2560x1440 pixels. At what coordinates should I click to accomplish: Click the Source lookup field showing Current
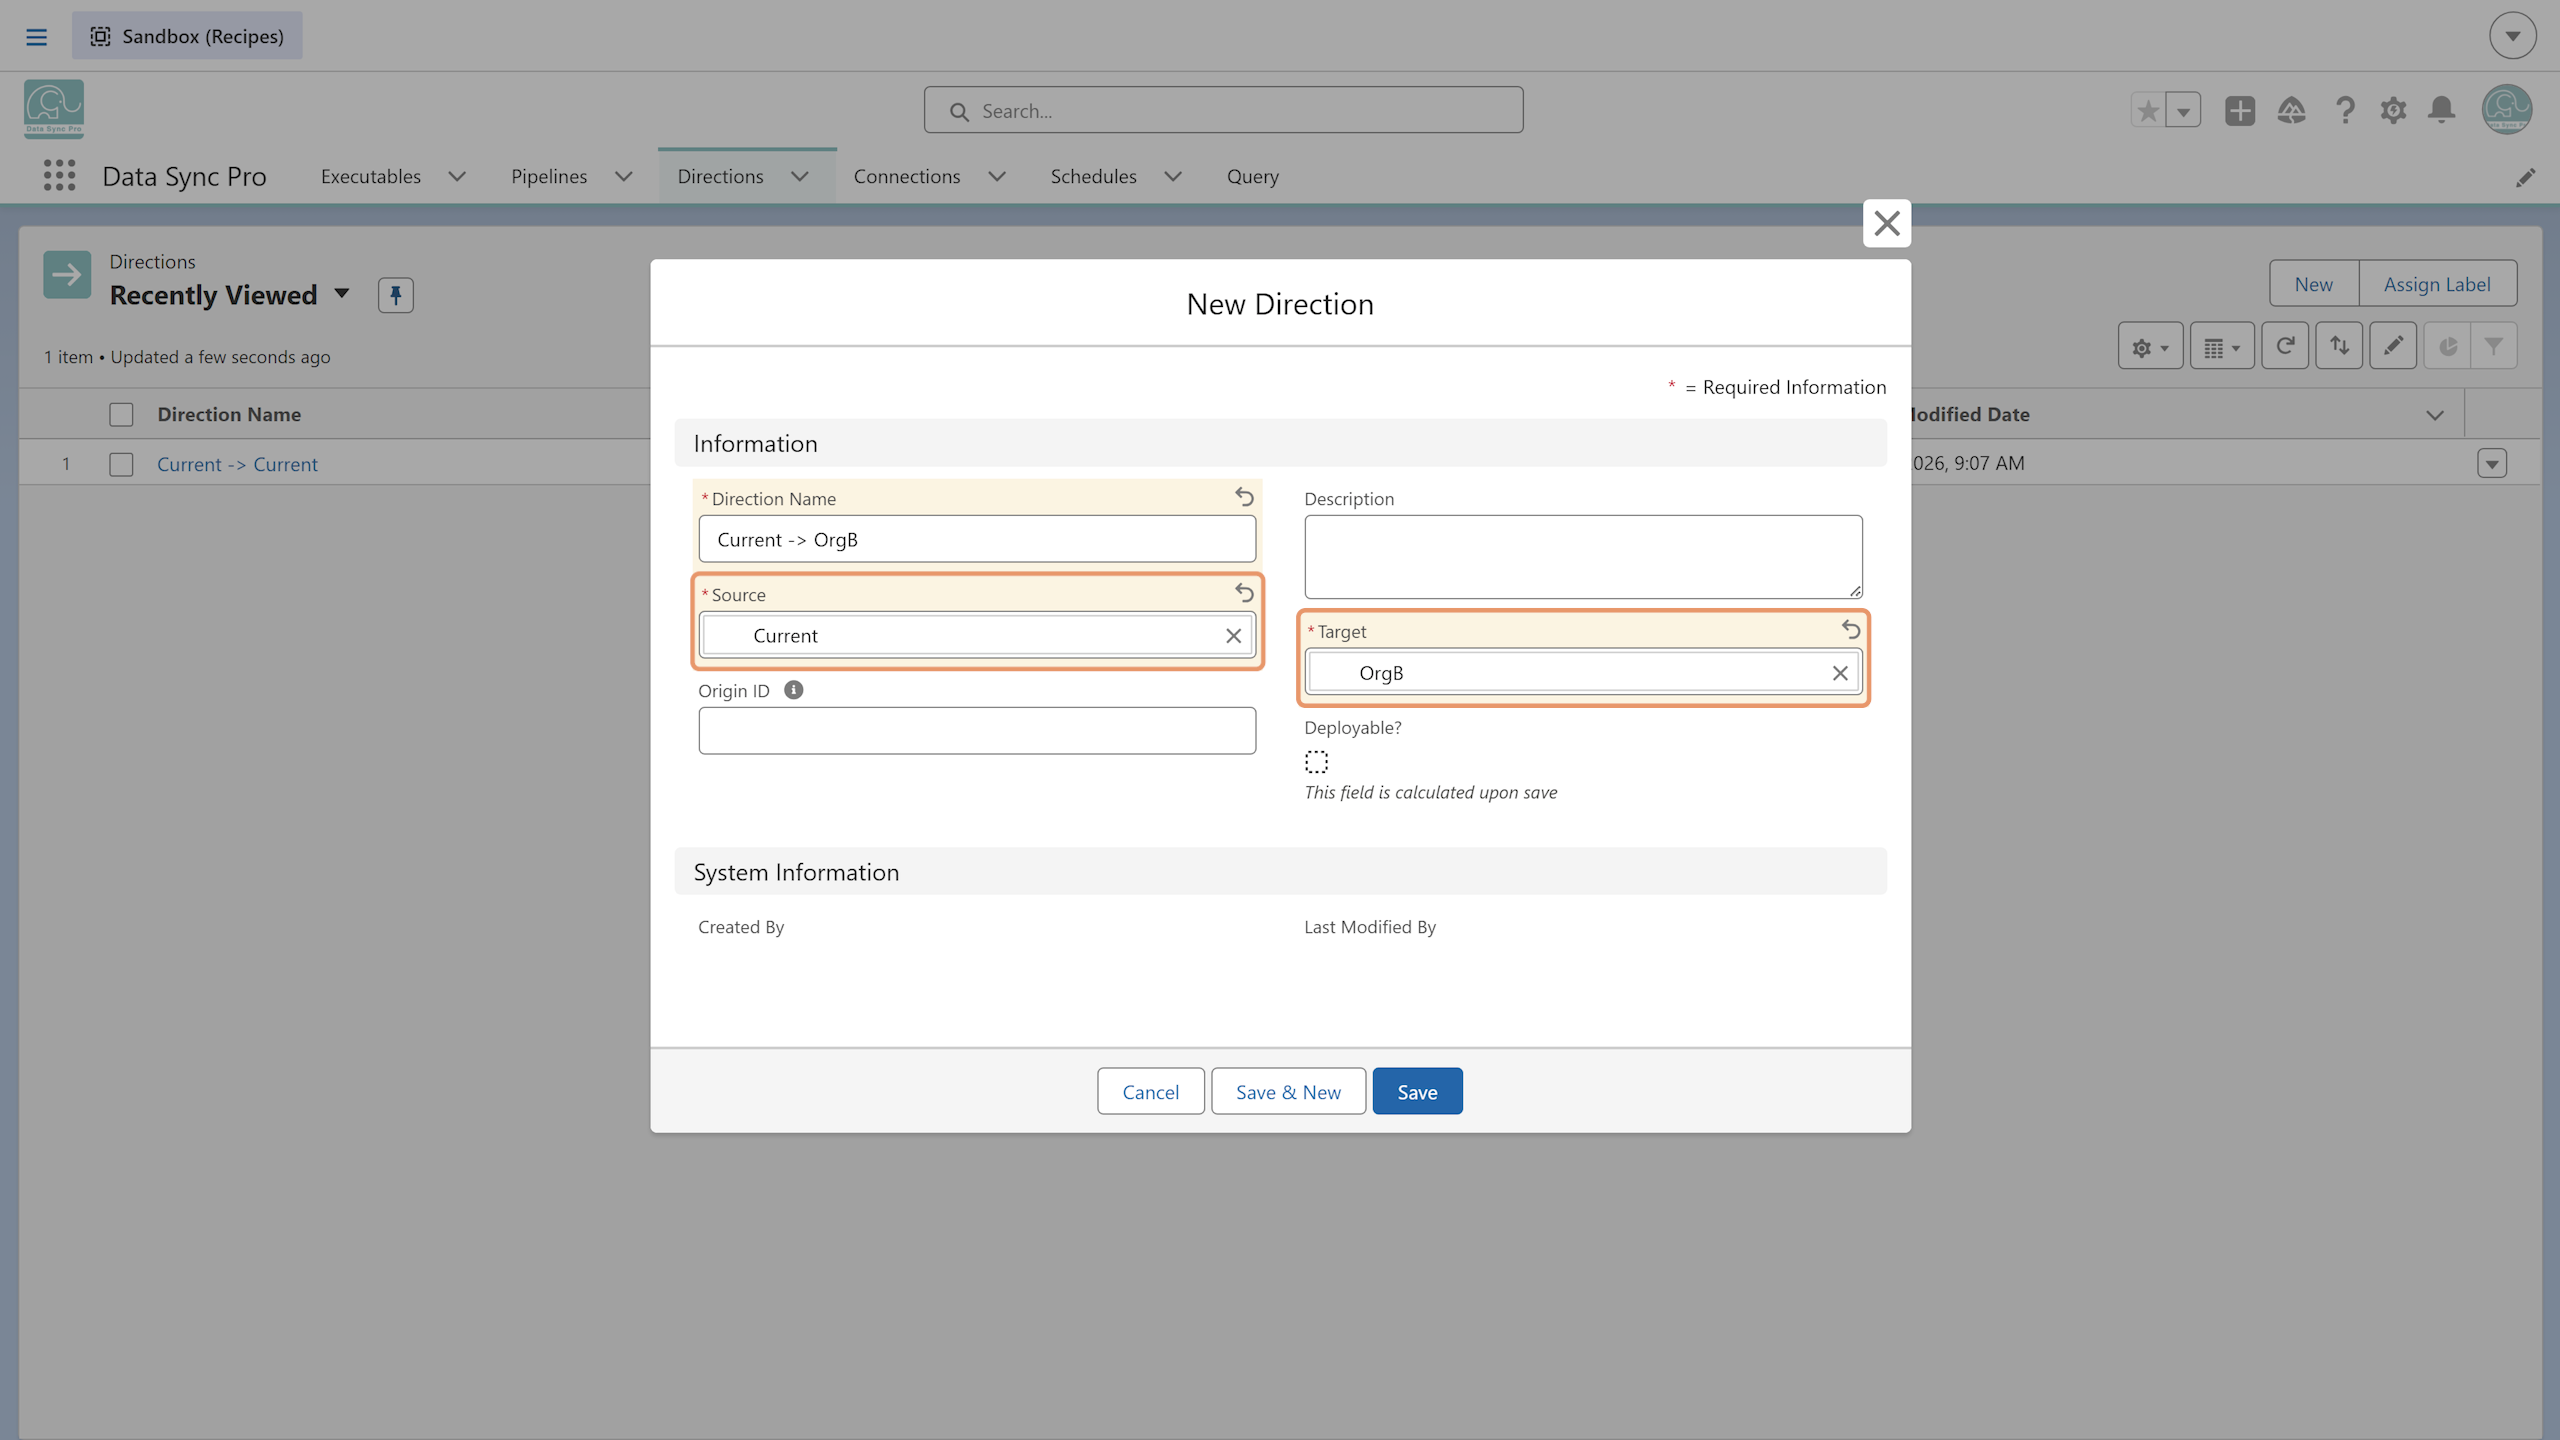(x=977, y=636)
